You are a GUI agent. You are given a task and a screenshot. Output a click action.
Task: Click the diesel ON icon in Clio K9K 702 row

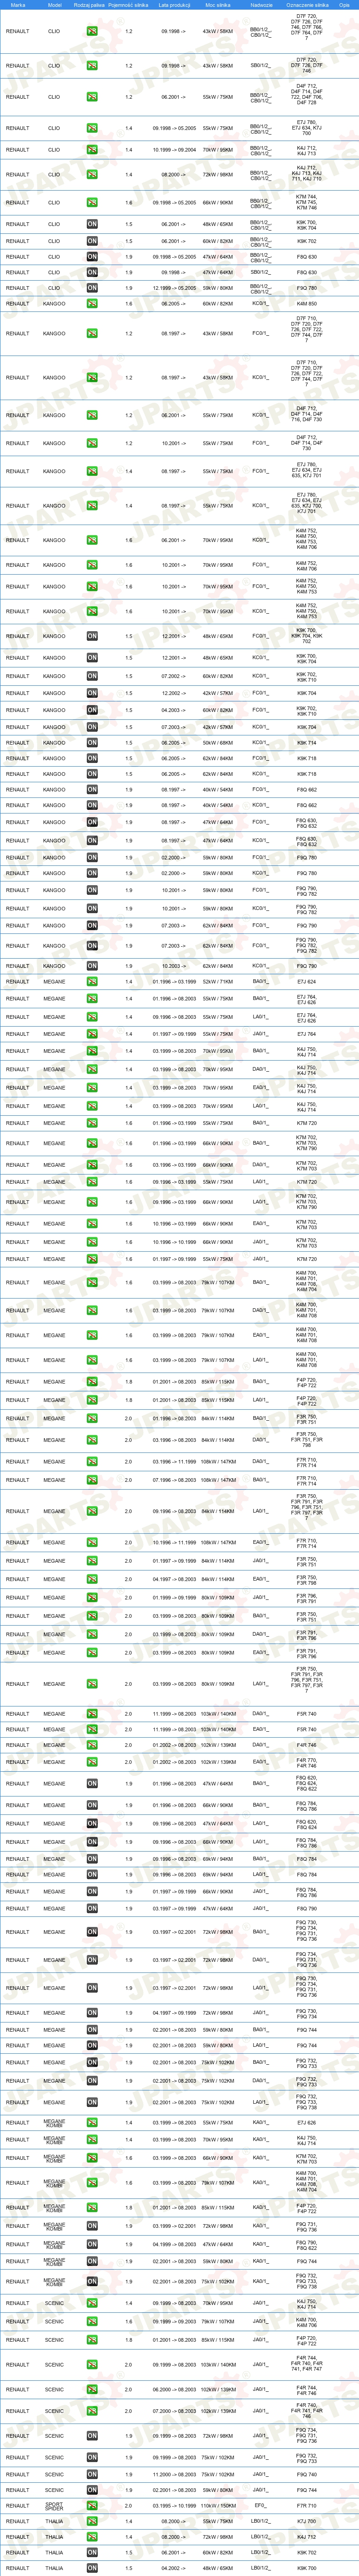[92, 241]
